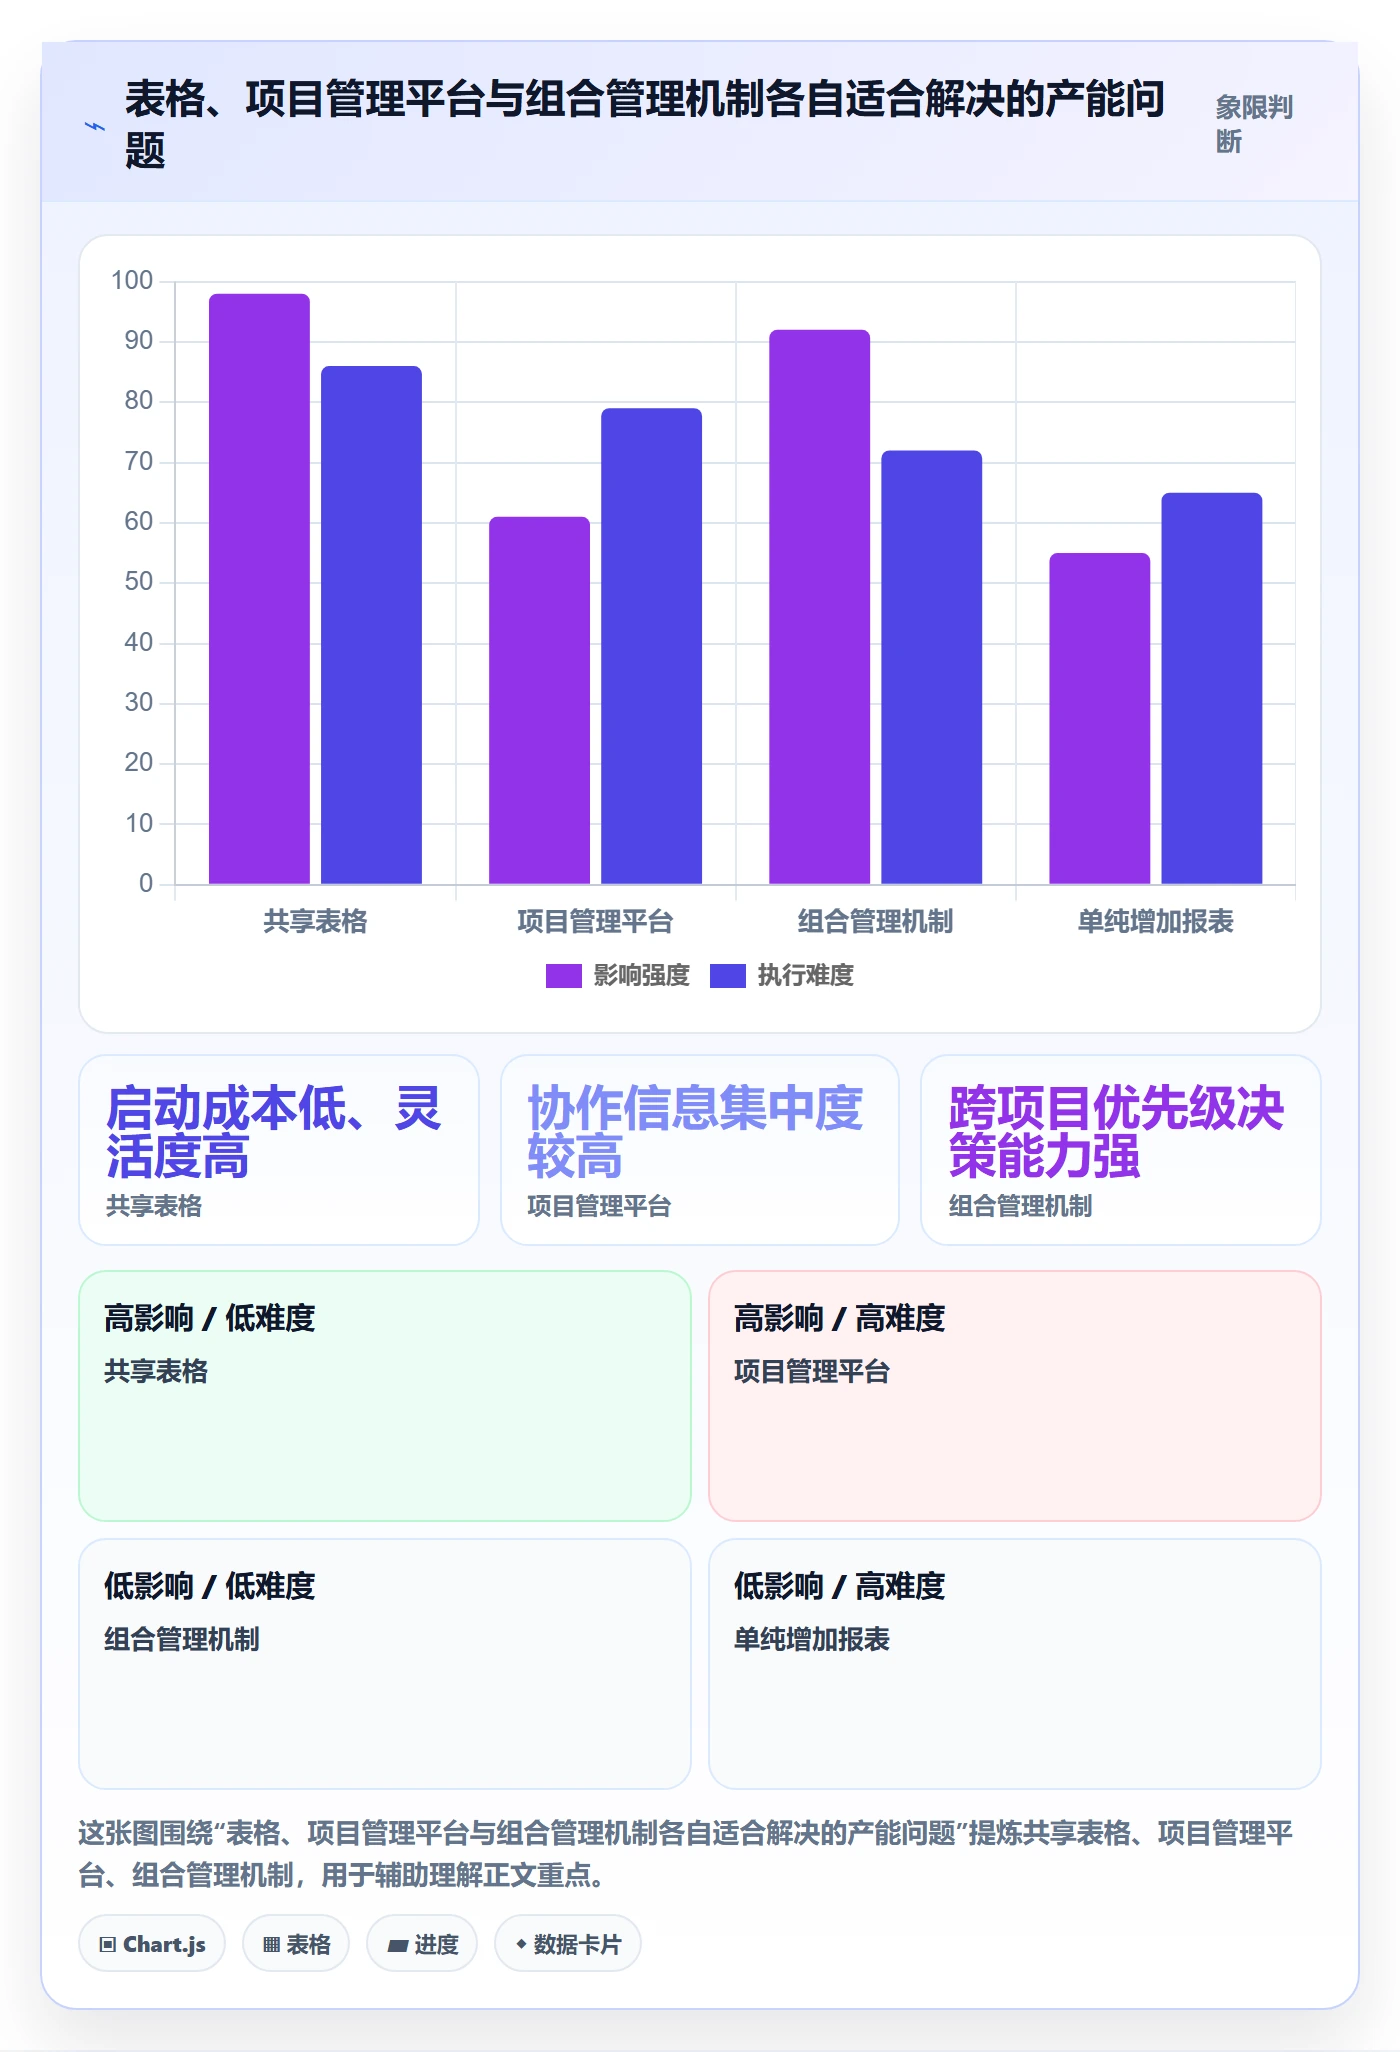Viewport: 1400px width, 2052px height.
Task: Click the 影响强度 legend label
Action: (641, 976)
